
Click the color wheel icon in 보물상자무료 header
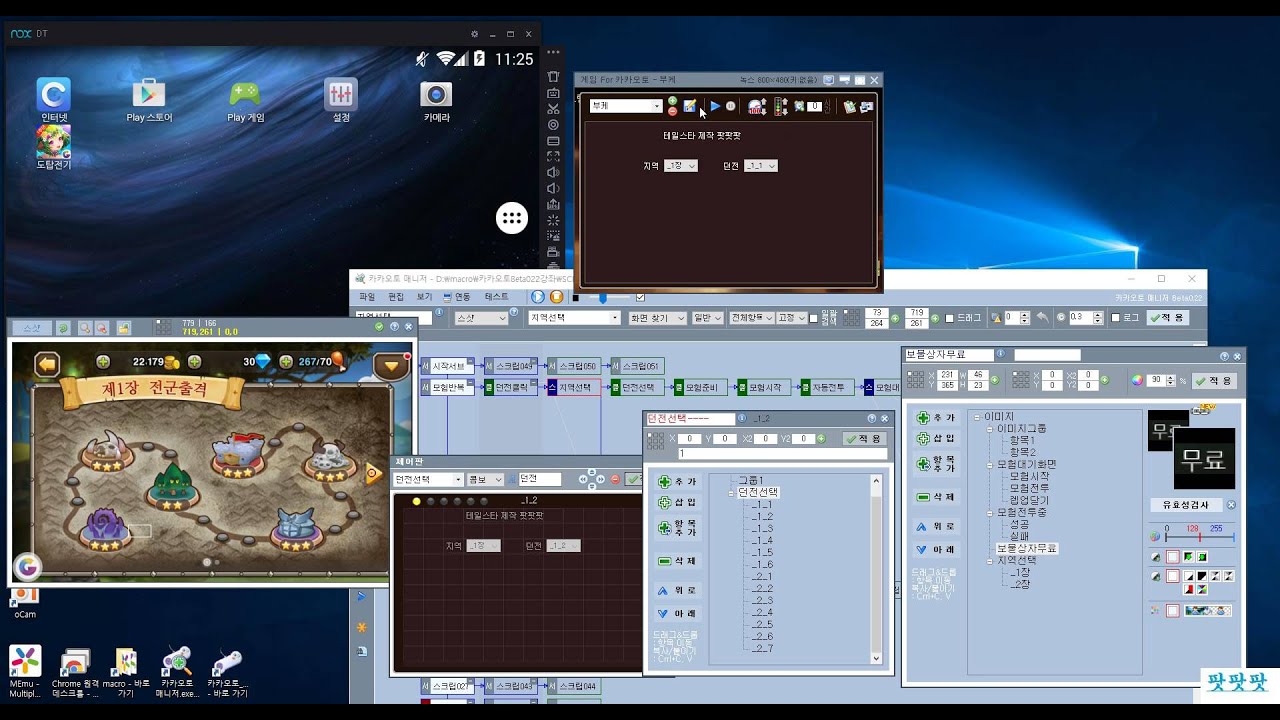coord(1138,380)
